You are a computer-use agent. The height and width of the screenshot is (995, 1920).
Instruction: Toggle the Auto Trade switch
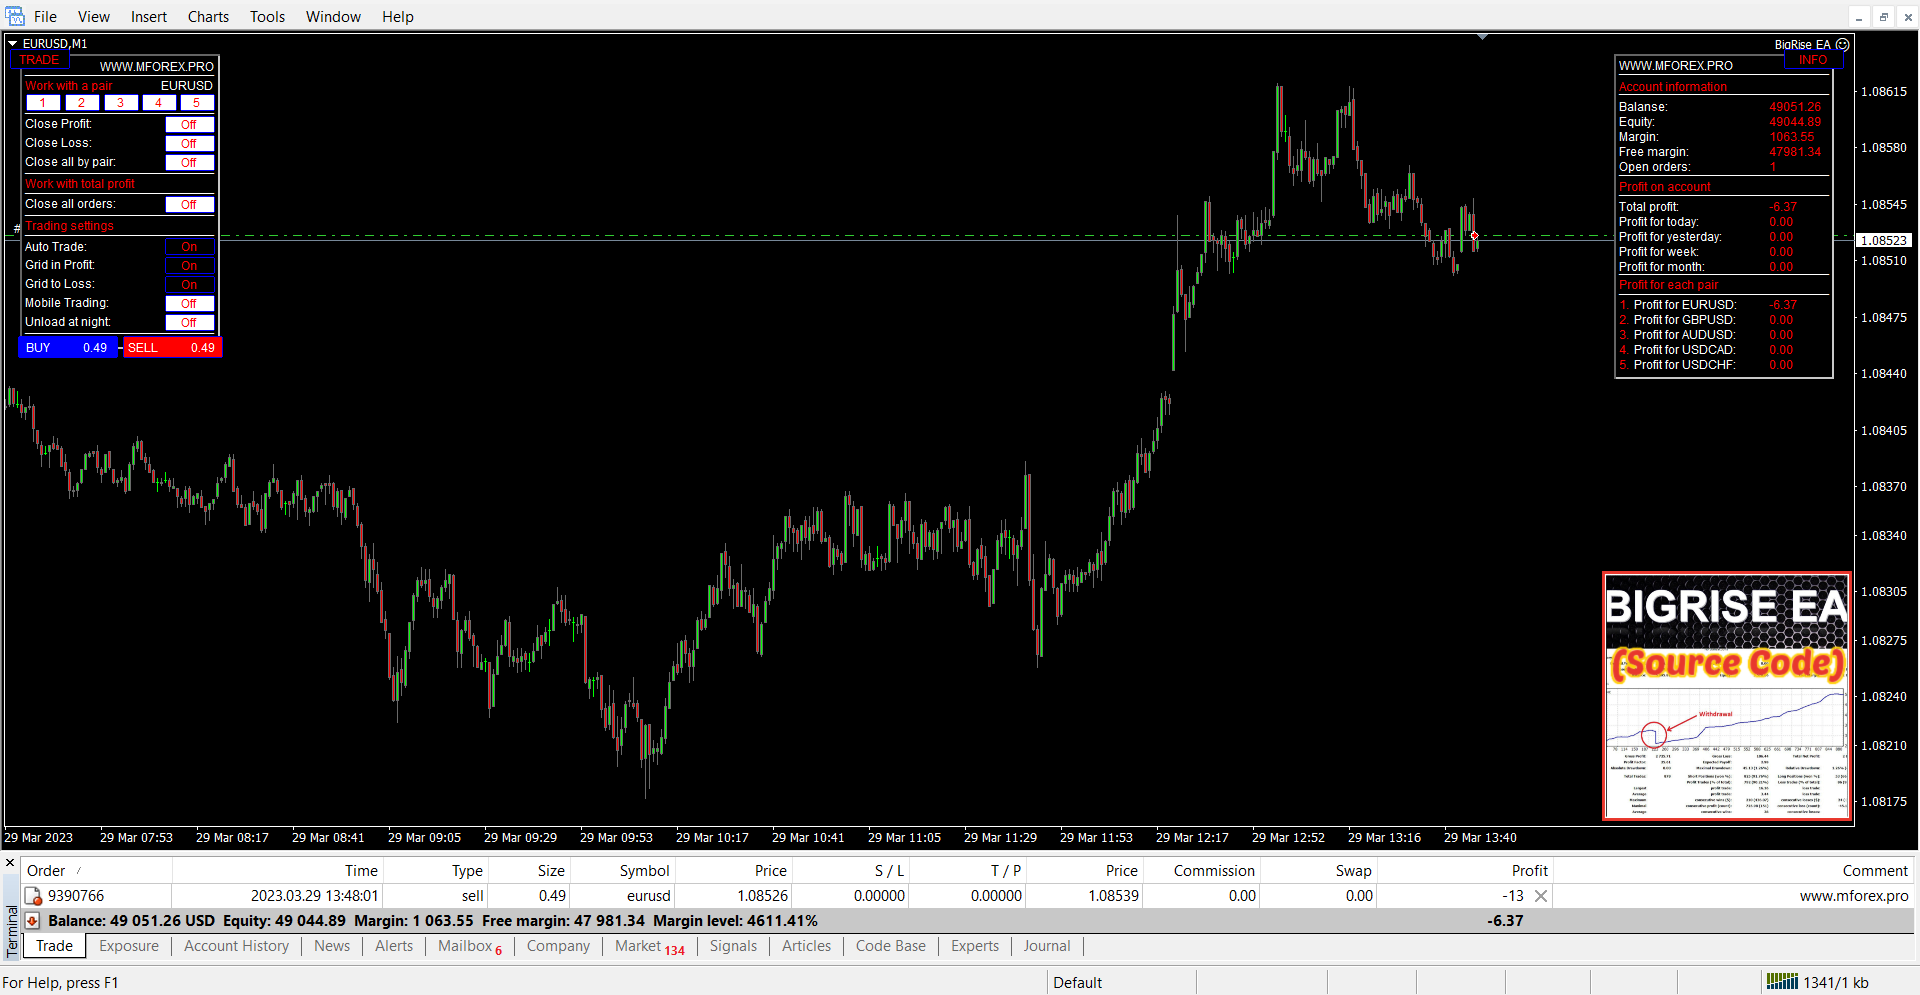pos(189,247)
